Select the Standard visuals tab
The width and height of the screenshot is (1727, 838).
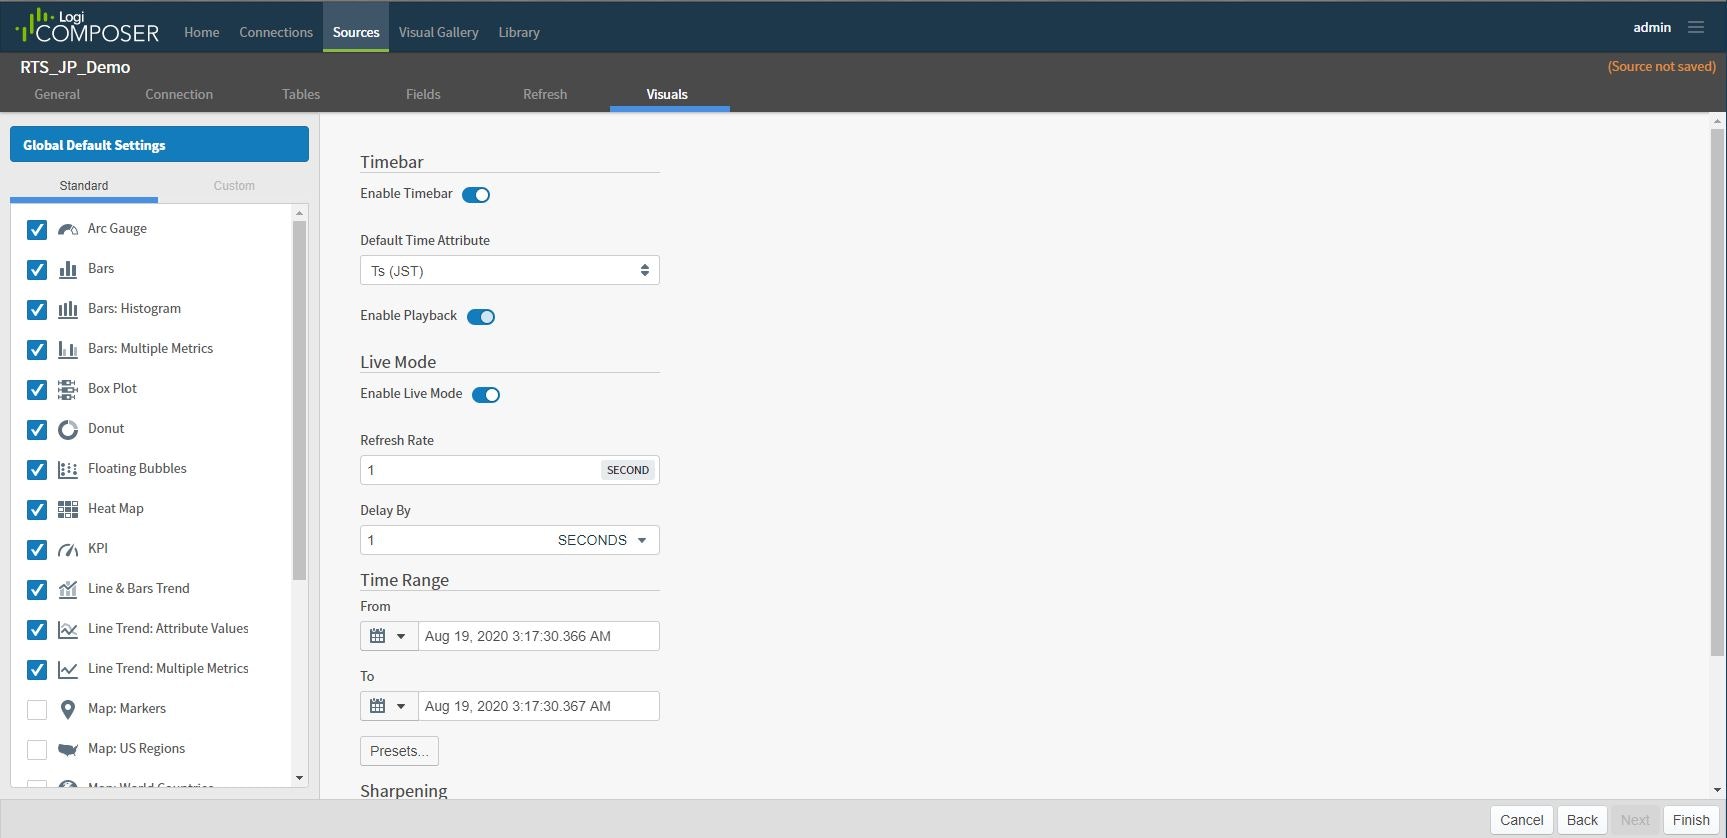(84, 186)
